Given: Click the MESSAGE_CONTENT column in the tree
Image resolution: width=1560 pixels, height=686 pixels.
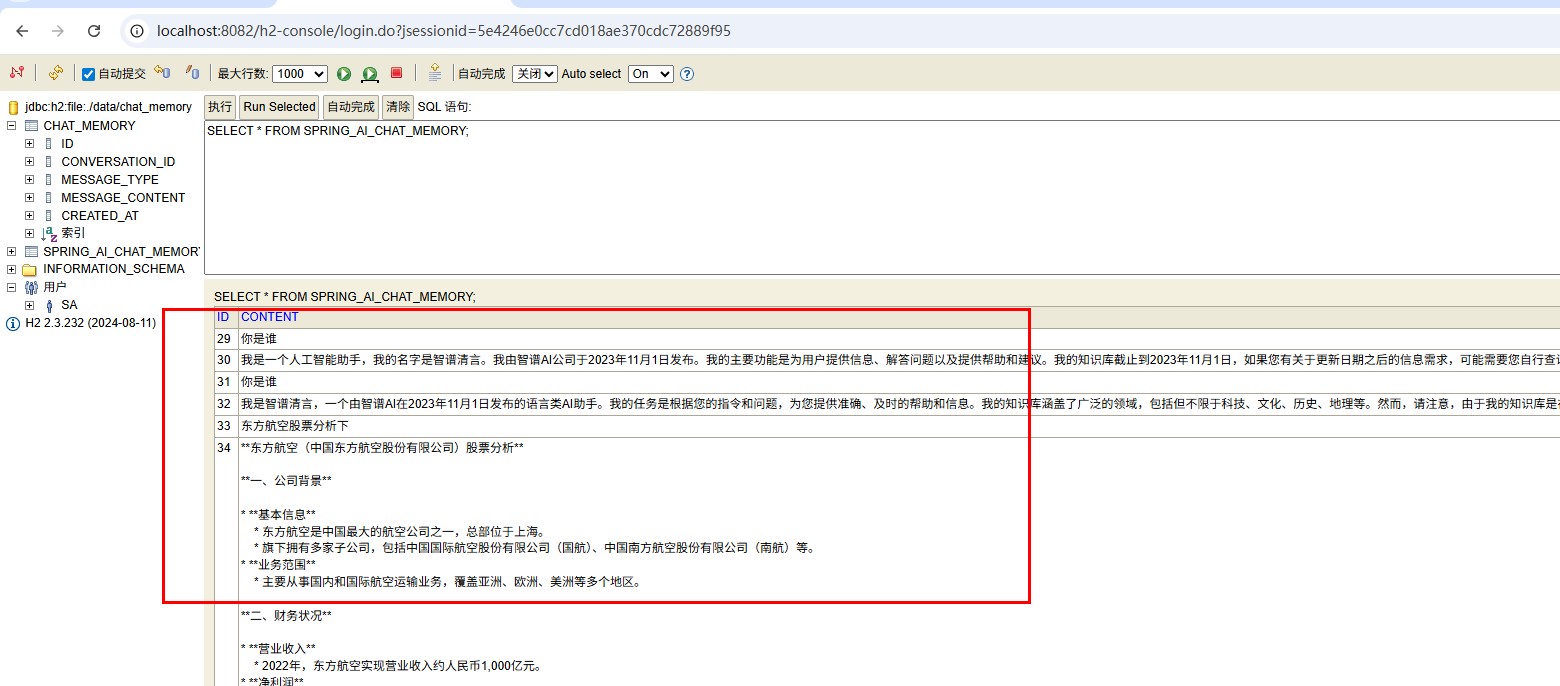Looking at the screenshot, I should [x=123, y=198].
